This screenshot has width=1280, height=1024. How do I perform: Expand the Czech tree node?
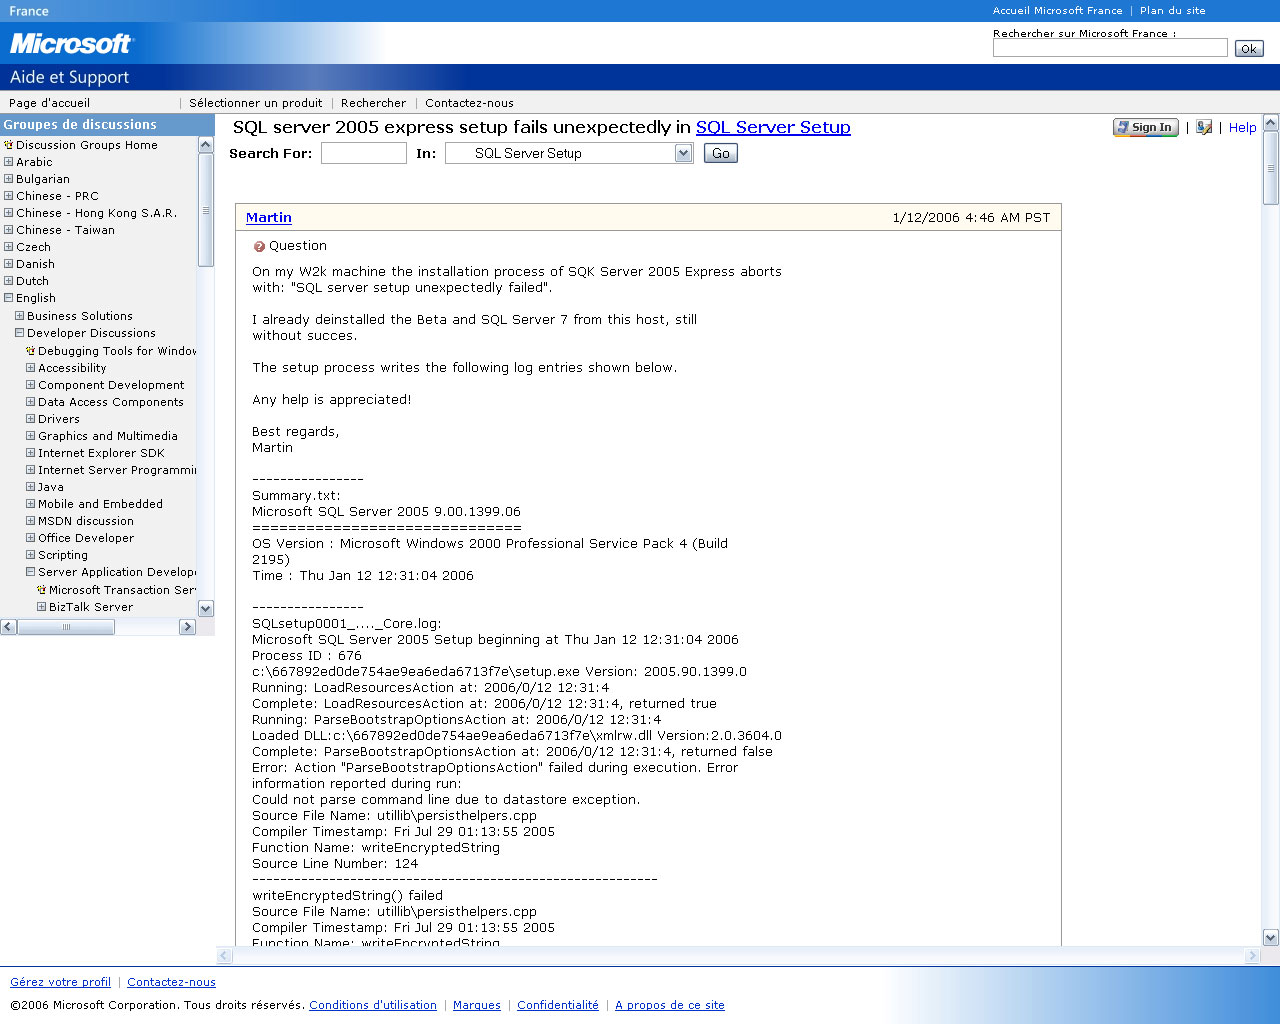click(x=8, y=247)
